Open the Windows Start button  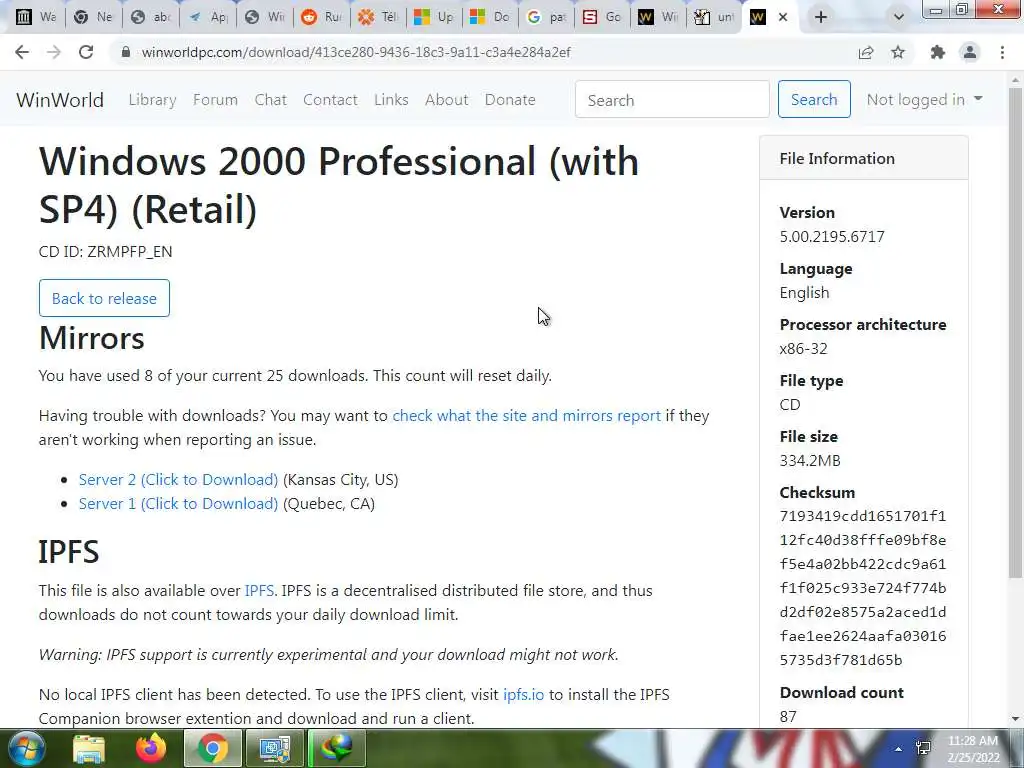point(25,748)
